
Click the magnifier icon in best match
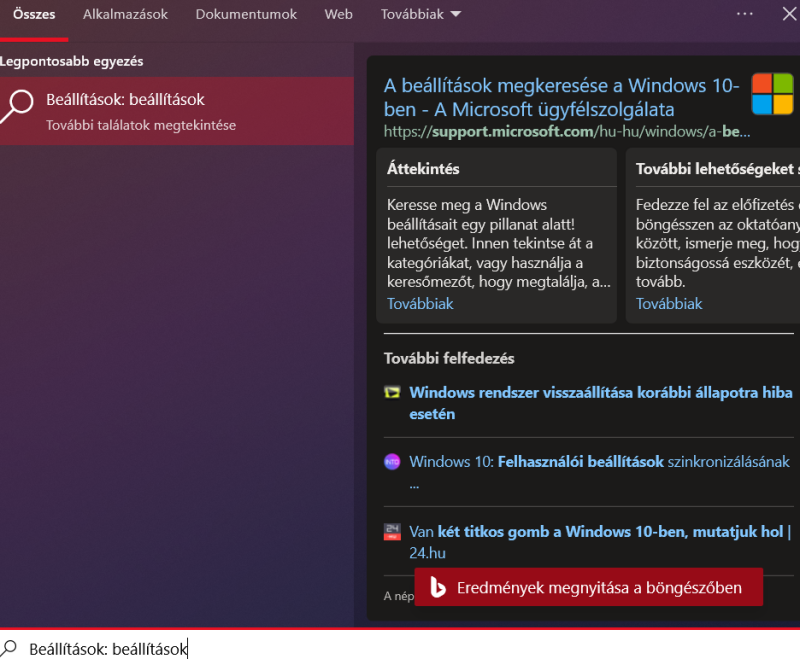point(17,106)
